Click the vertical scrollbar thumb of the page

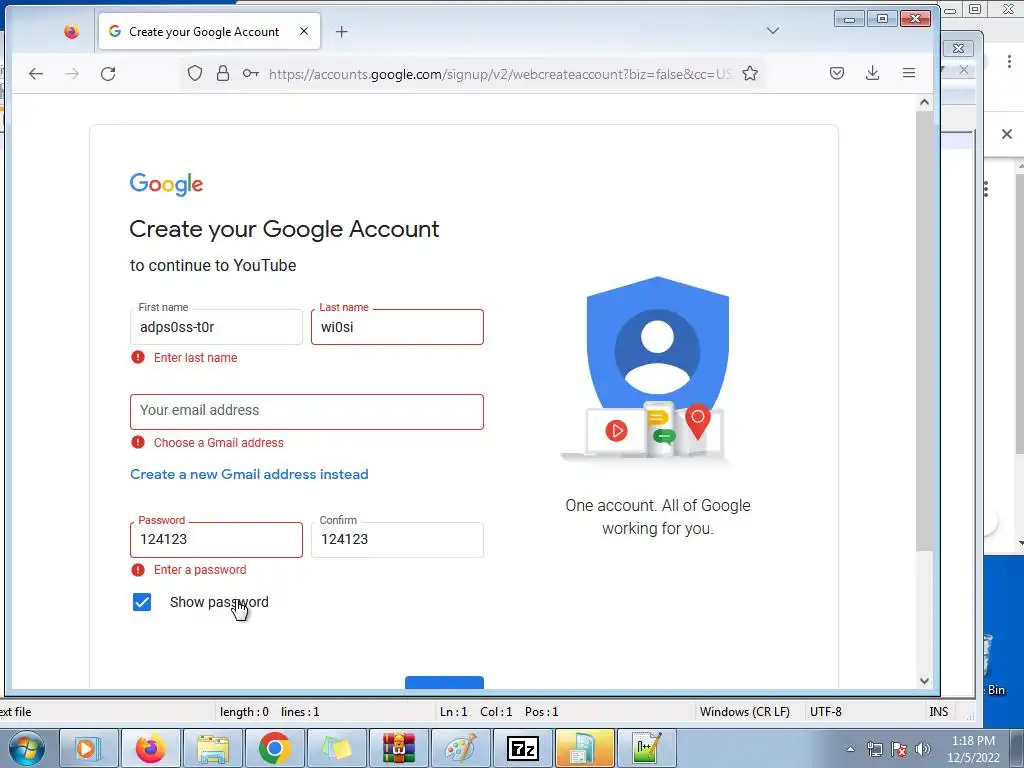(x=924, y=330)
